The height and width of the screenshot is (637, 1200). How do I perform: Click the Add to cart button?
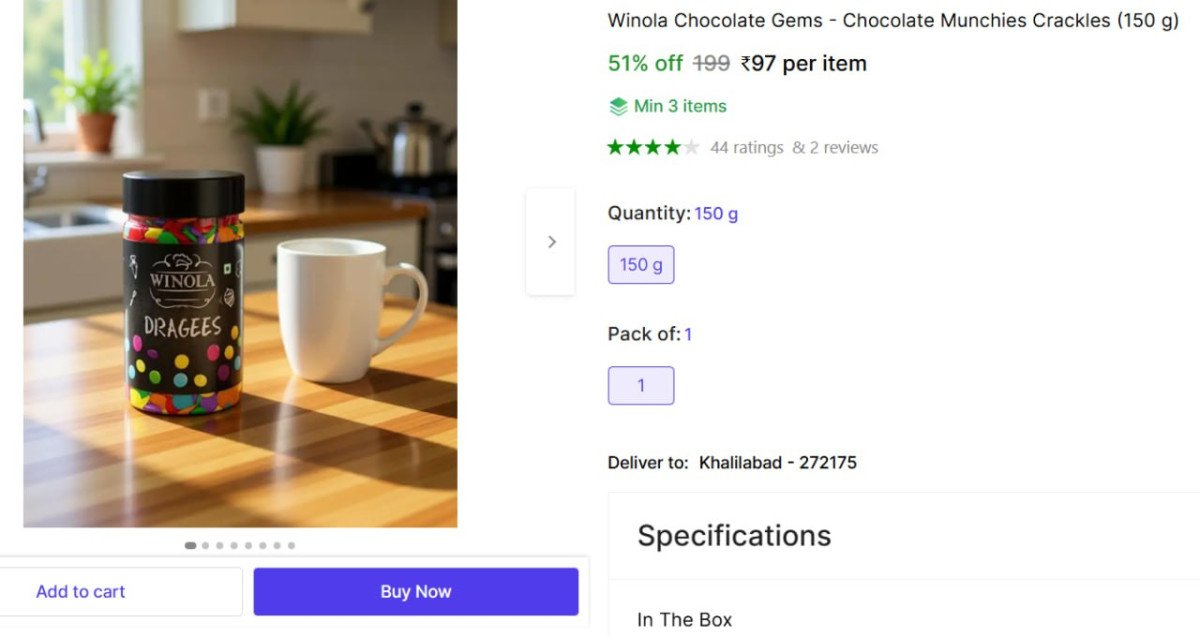81,592
